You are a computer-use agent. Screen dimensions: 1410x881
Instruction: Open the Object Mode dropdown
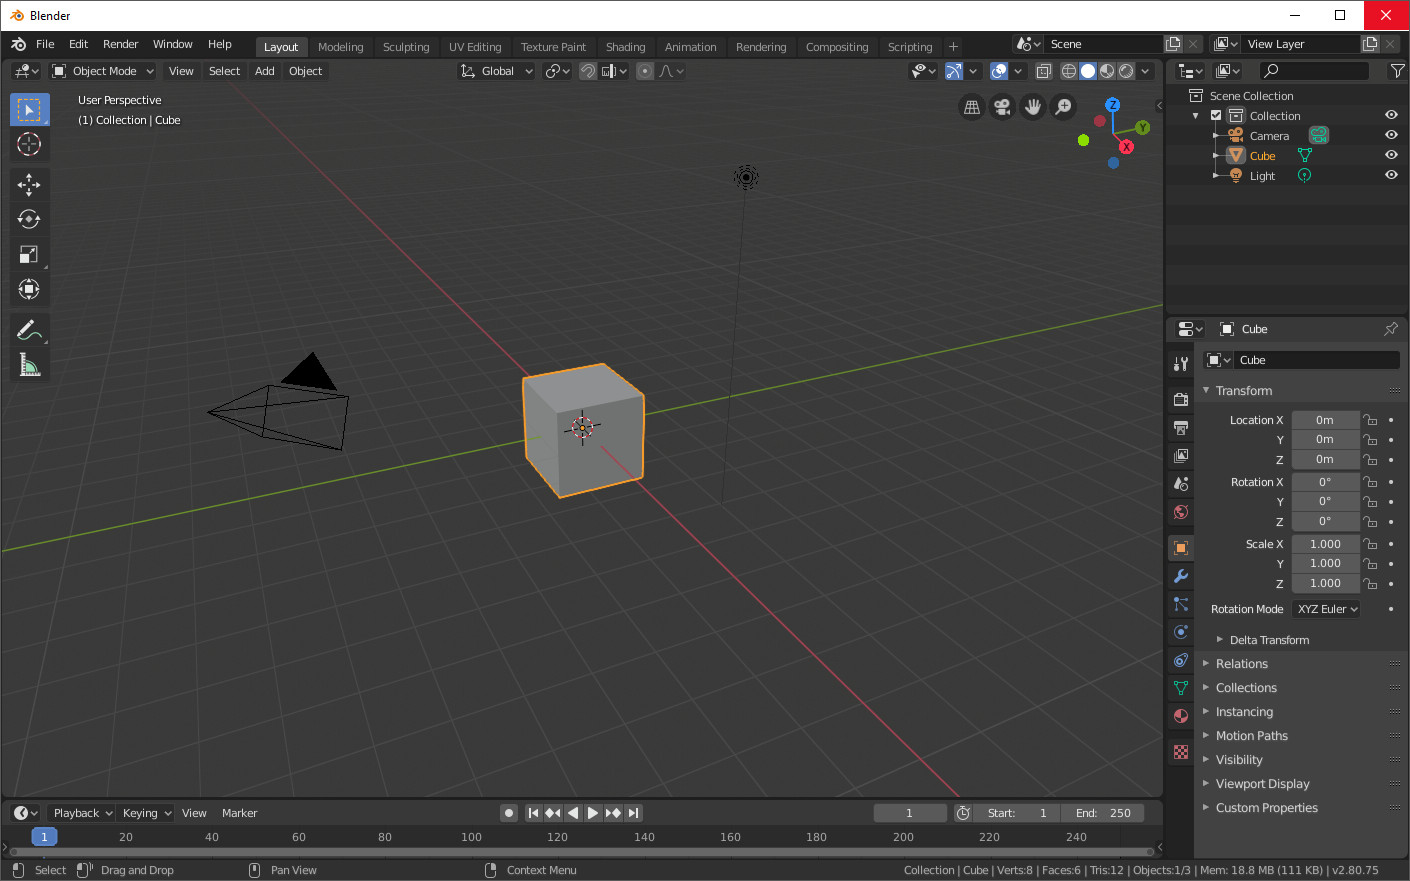pyautogui.click(x=104, y=71)
